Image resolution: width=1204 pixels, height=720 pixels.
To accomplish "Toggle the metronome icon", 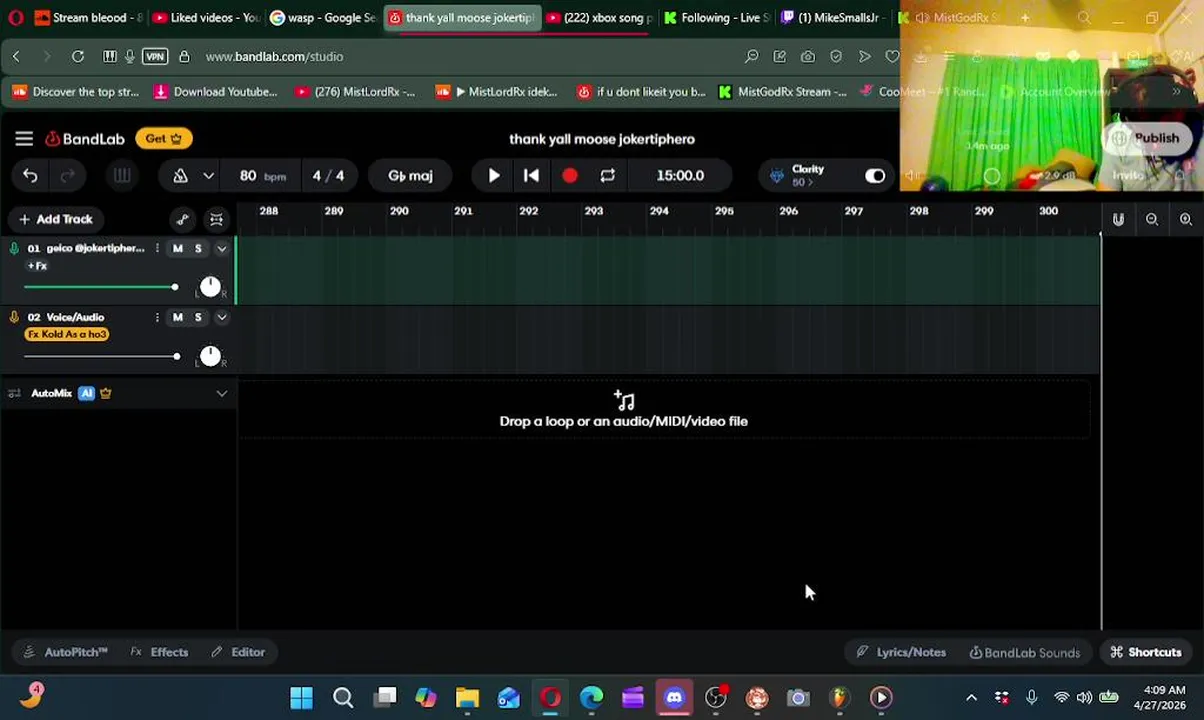I will (x=180, y=176).
